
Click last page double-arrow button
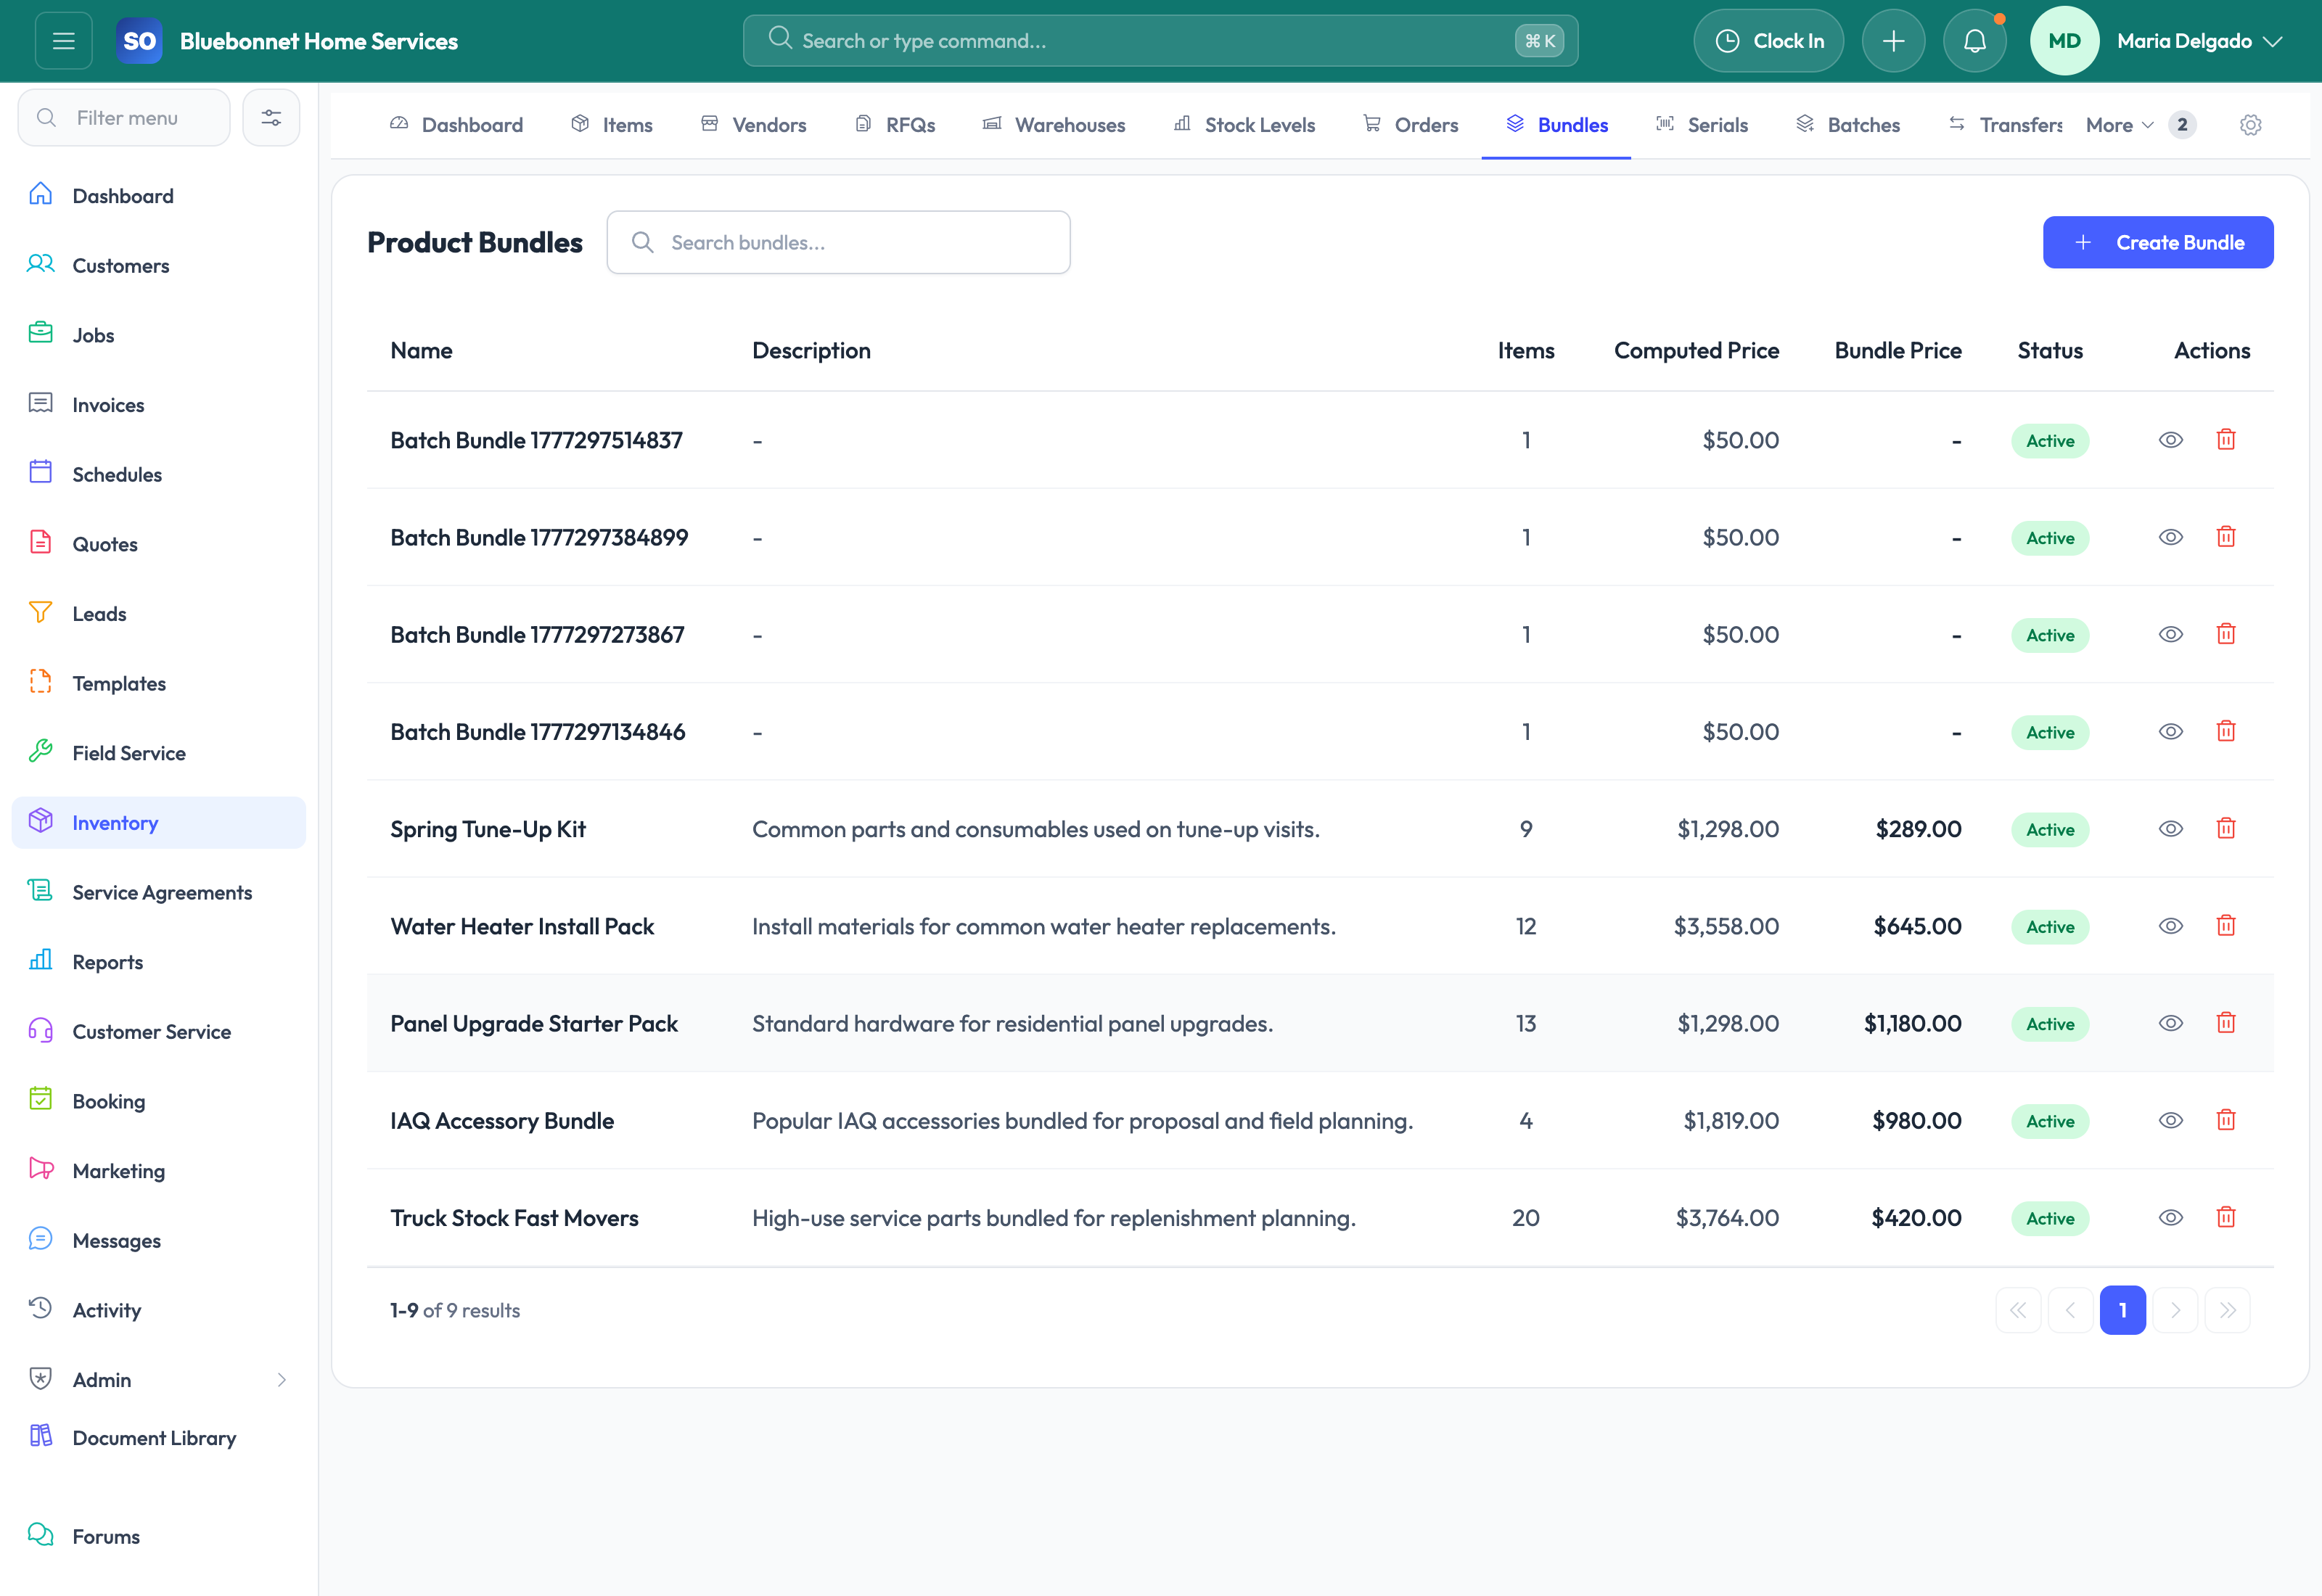(x=2227, y=1310)
